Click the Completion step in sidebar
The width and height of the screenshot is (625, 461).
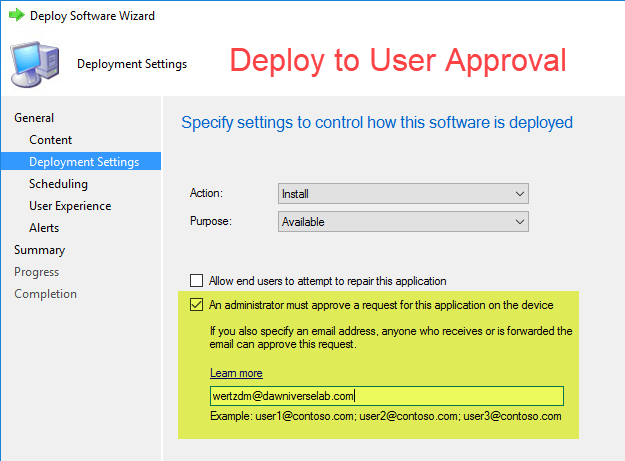coord(45,294)
